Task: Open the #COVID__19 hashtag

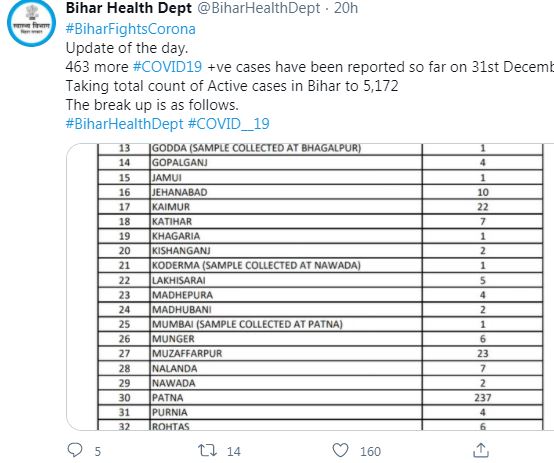Action: coord(229,124)
